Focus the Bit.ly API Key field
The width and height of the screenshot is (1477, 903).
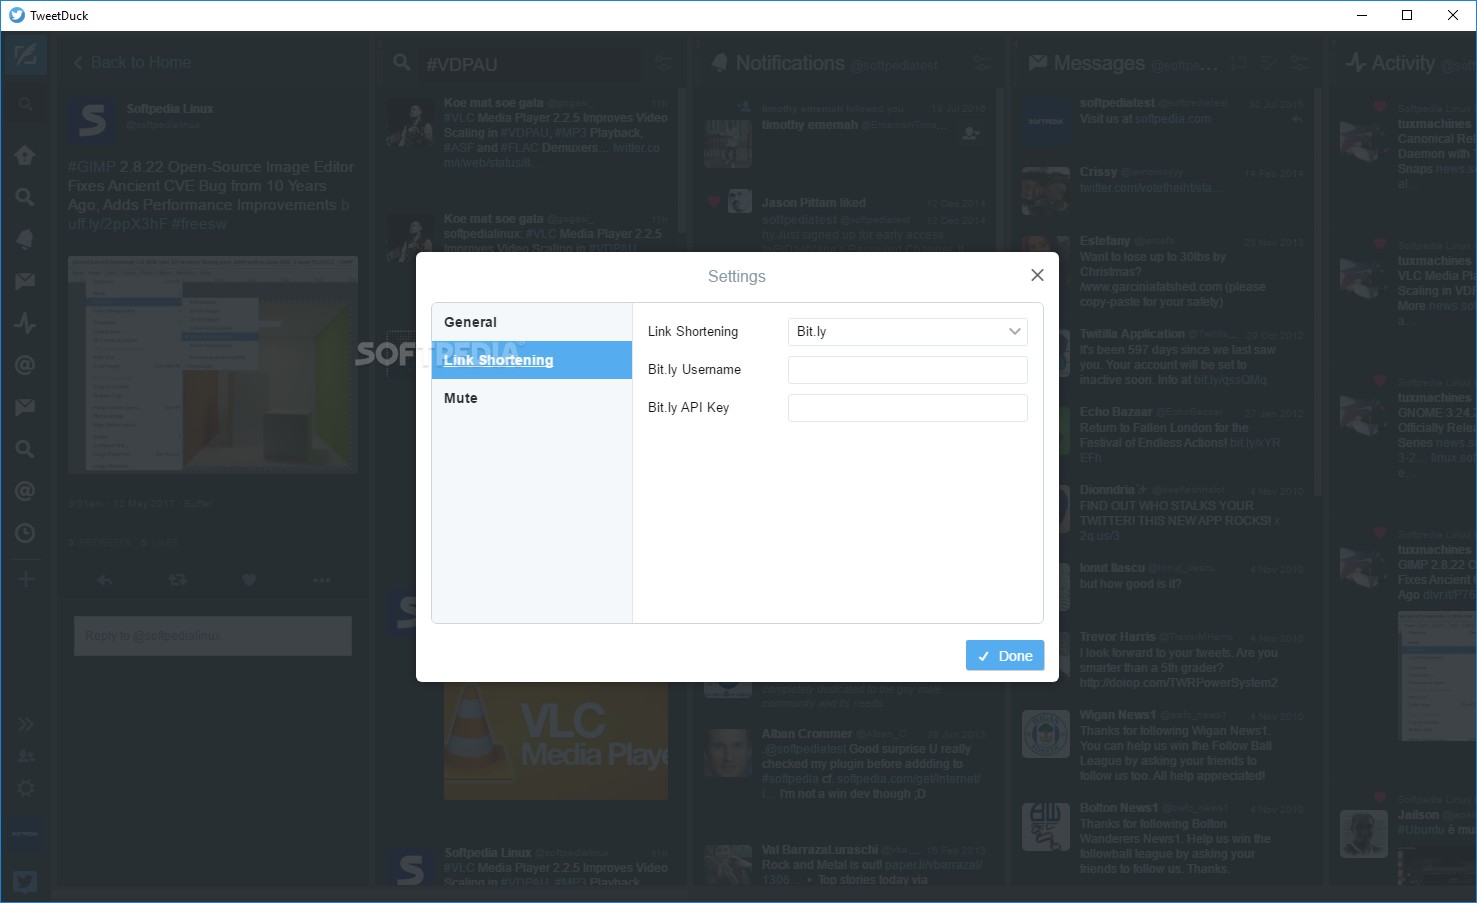click(x=908, y=408)
